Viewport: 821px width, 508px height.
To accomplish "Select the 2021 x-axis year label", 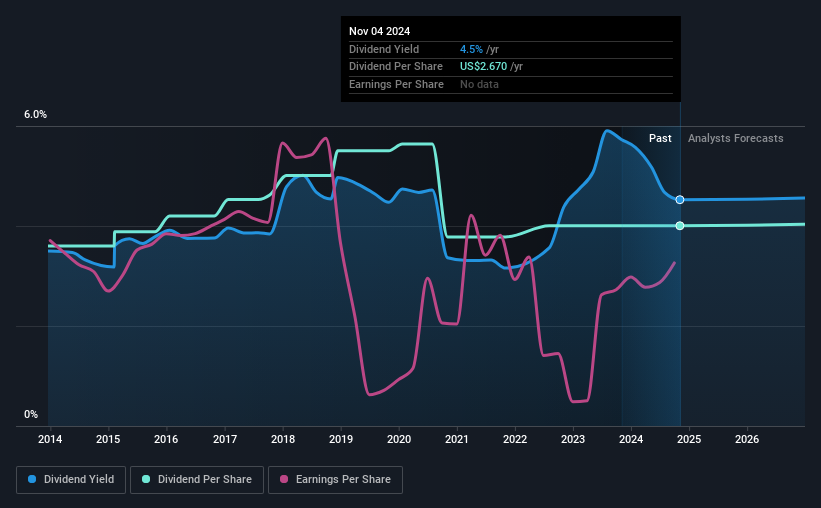I will pos(457,439).
